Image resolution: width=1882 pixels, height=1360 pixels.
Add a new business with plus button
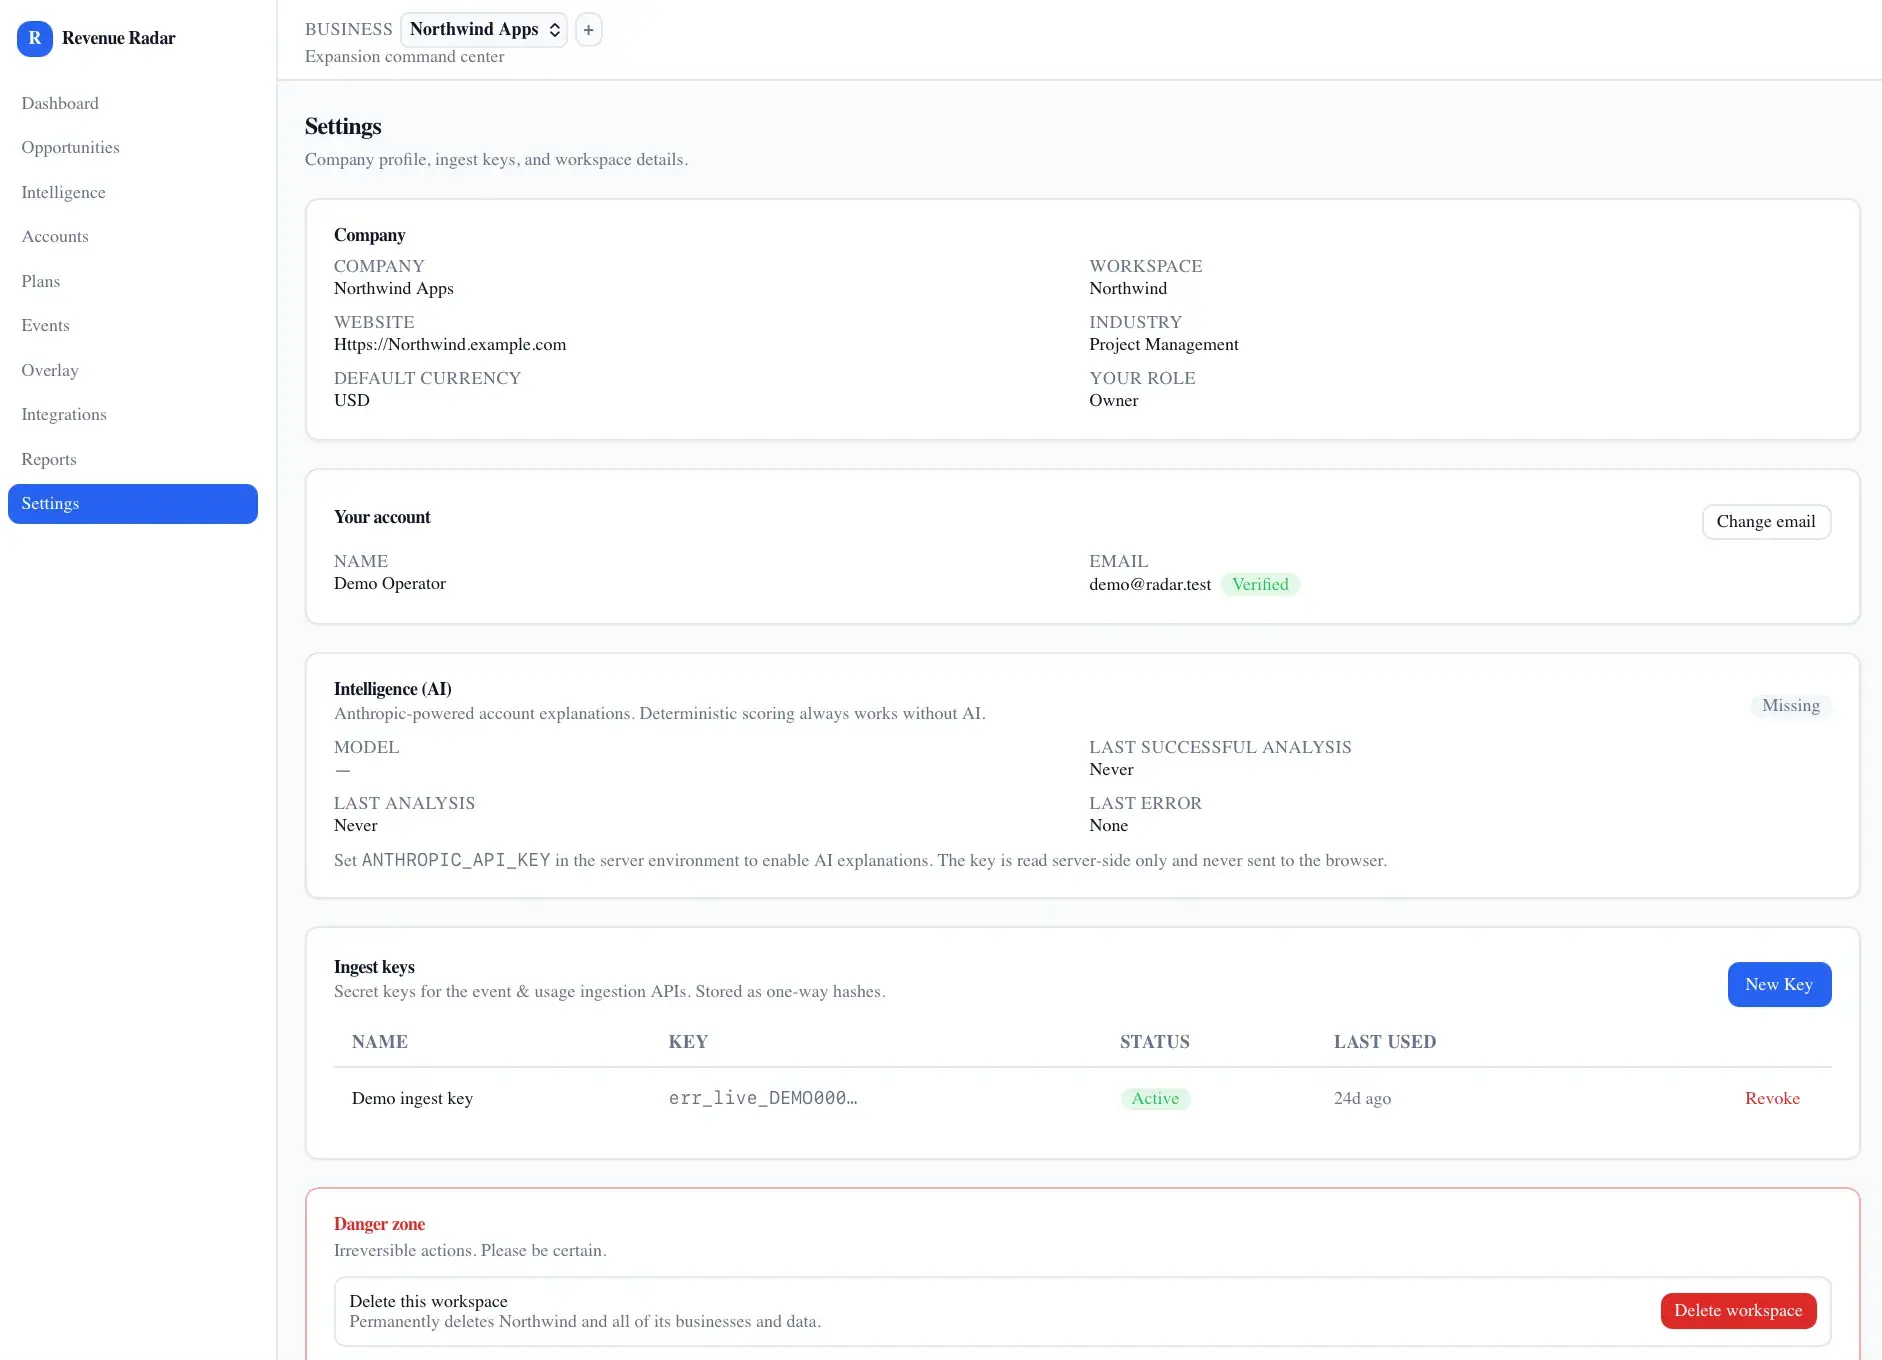[588, 30]
